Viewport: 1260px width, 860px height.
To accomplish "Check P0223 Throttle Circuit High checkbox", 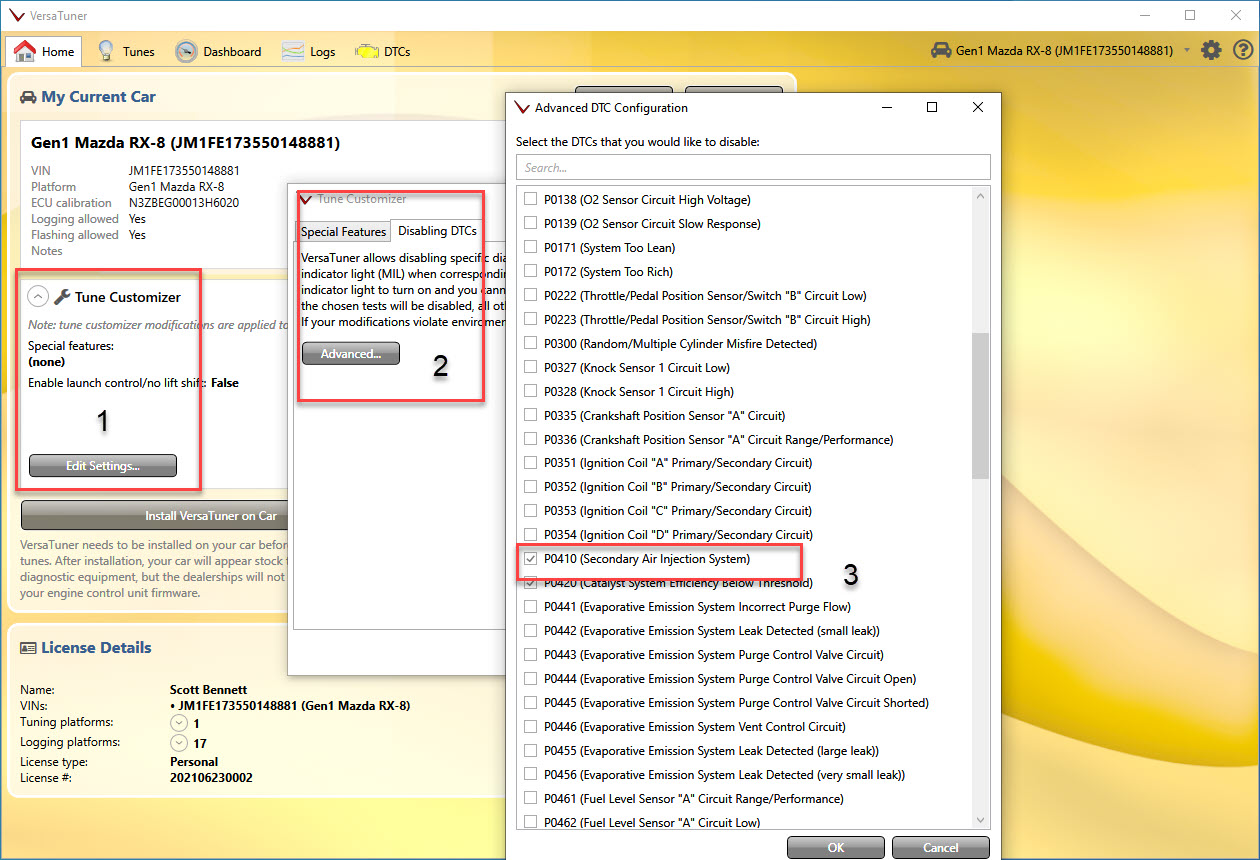I will (x=530, y=320).
